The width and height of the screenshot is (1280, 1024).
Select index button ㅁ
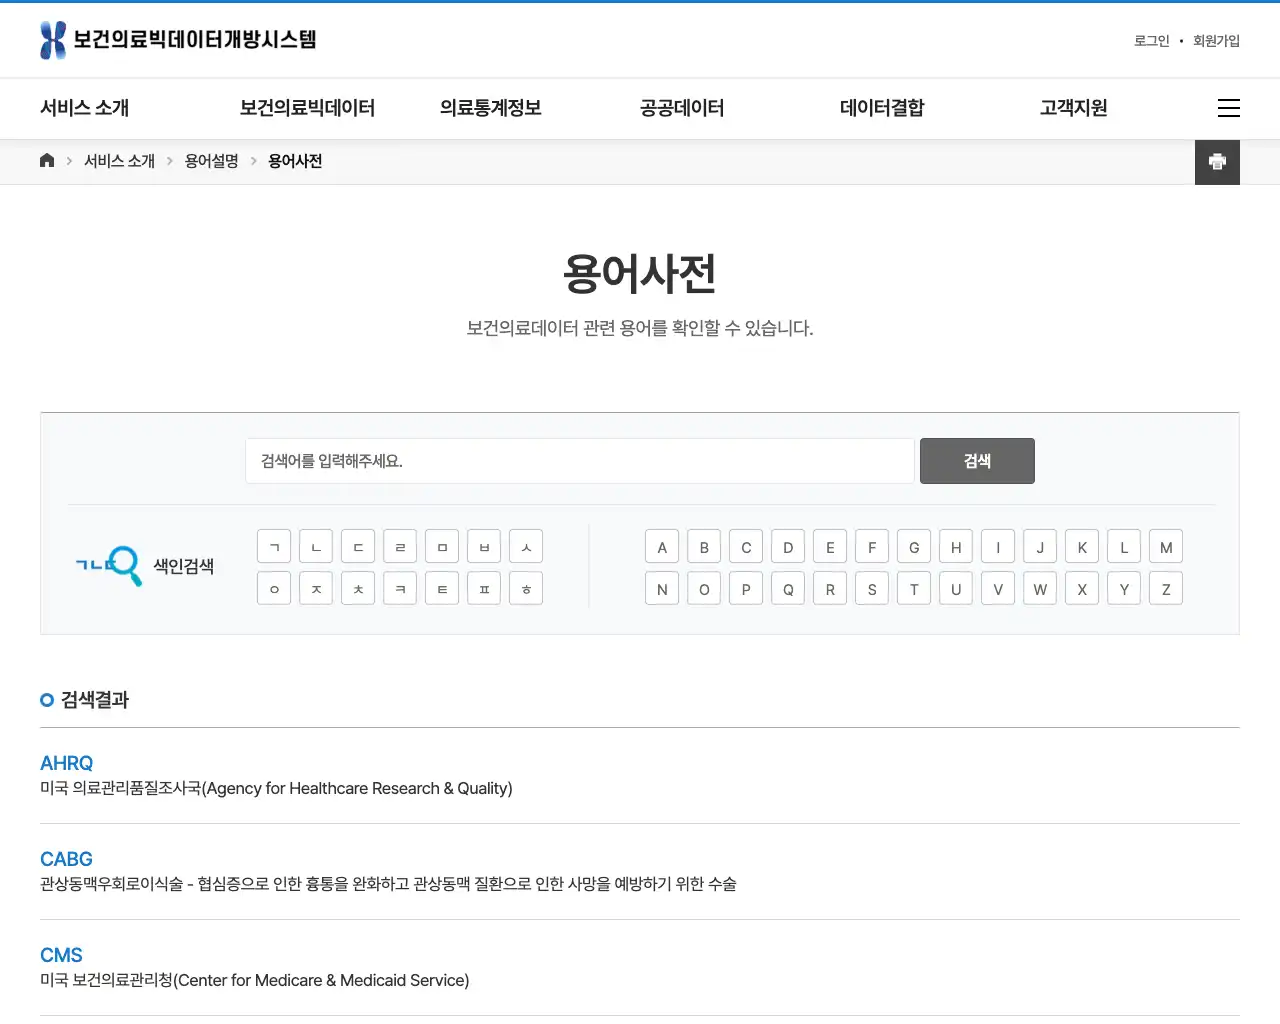pos(442,547)
